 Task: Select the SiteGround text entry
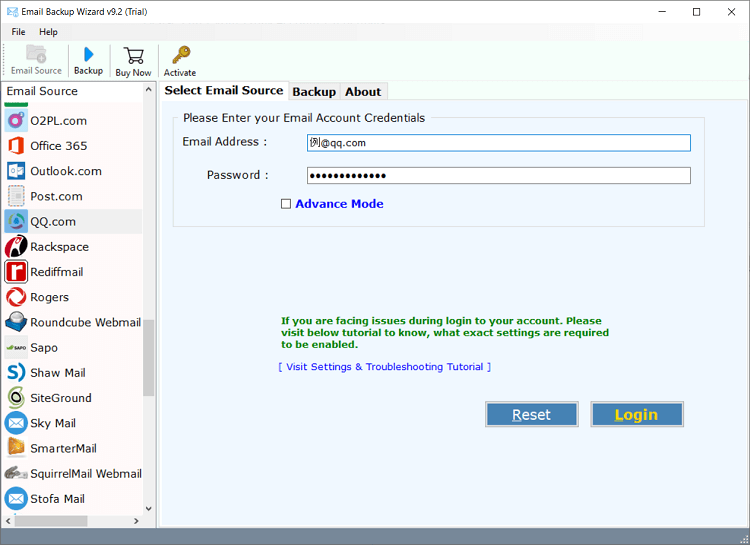point(61,398)
